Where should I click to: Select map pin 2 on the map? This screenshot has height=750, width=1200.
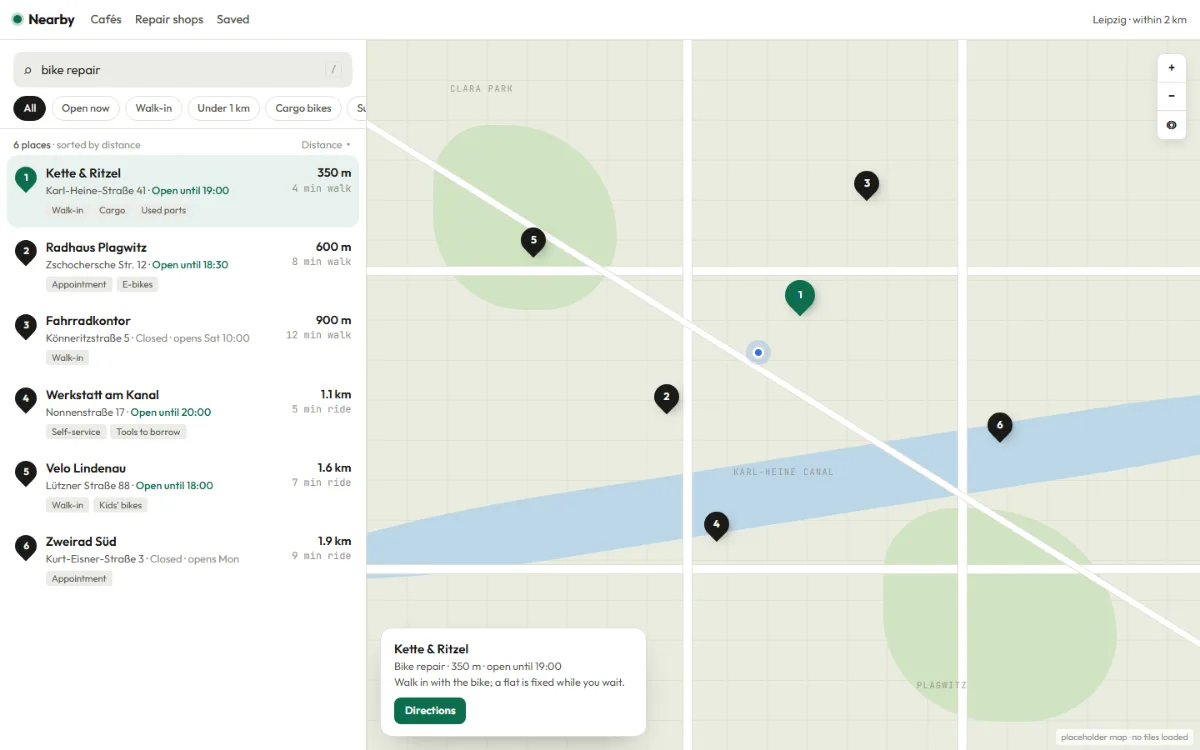click(x=666, y=399)
